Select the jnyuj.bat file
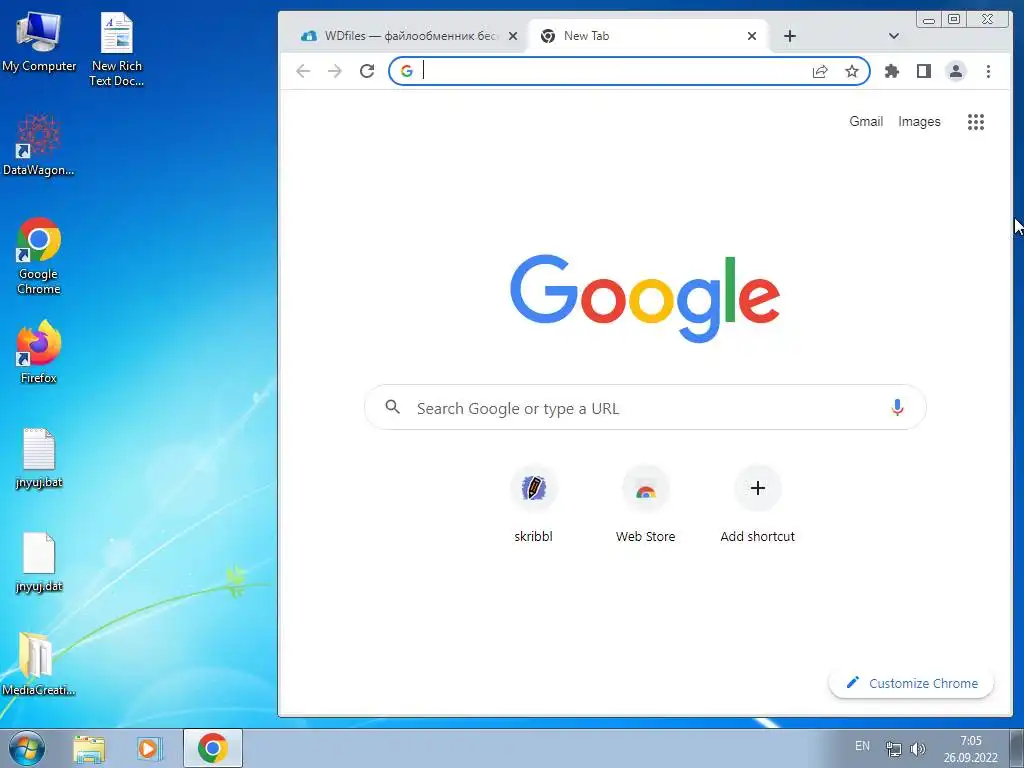Screen dimensions: 1024x768 coord(39,458)
